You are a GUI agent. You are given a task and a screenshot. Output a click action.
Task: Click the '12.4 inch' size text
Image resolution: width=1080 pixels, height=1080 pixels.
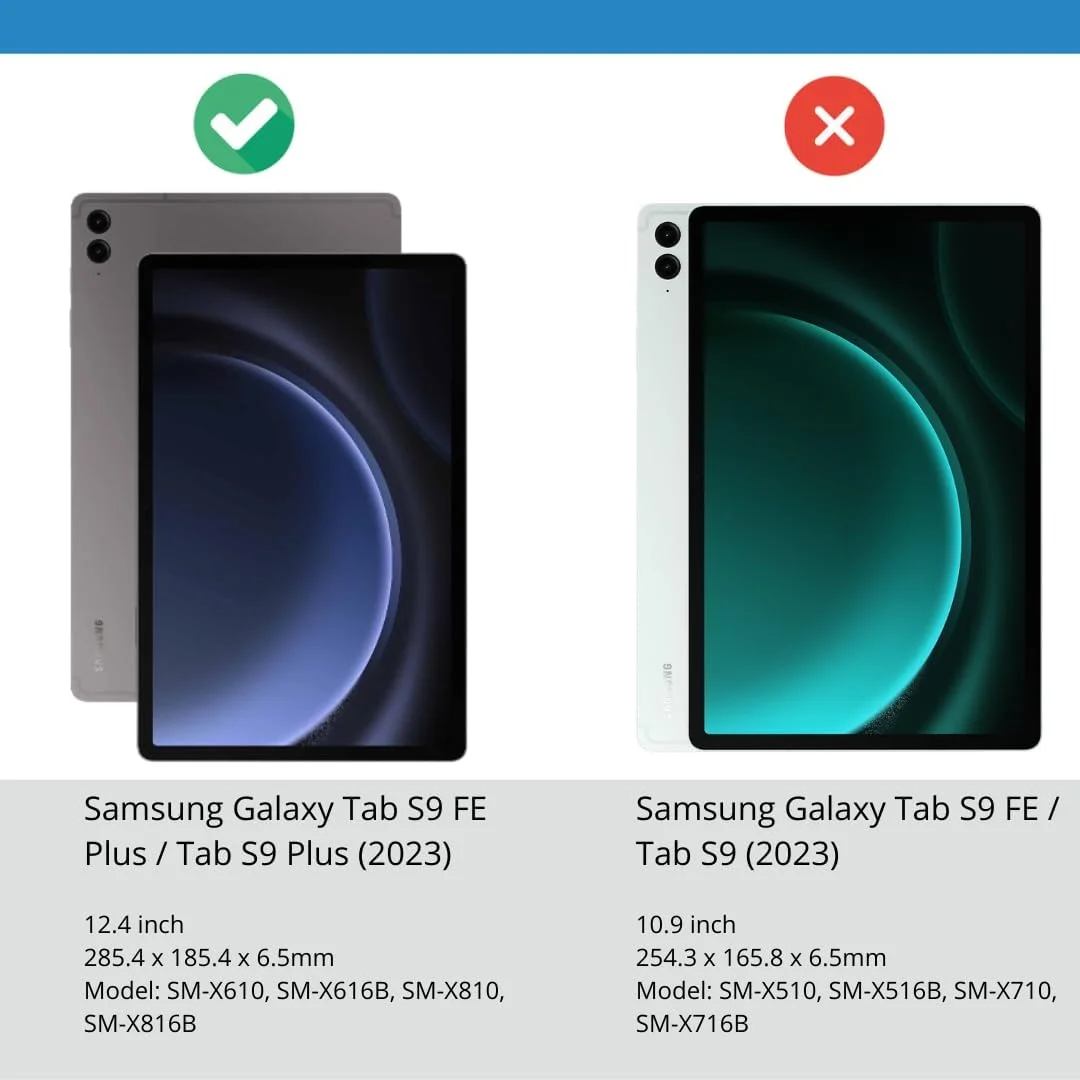pyautogui.click(x=134, y=924)
